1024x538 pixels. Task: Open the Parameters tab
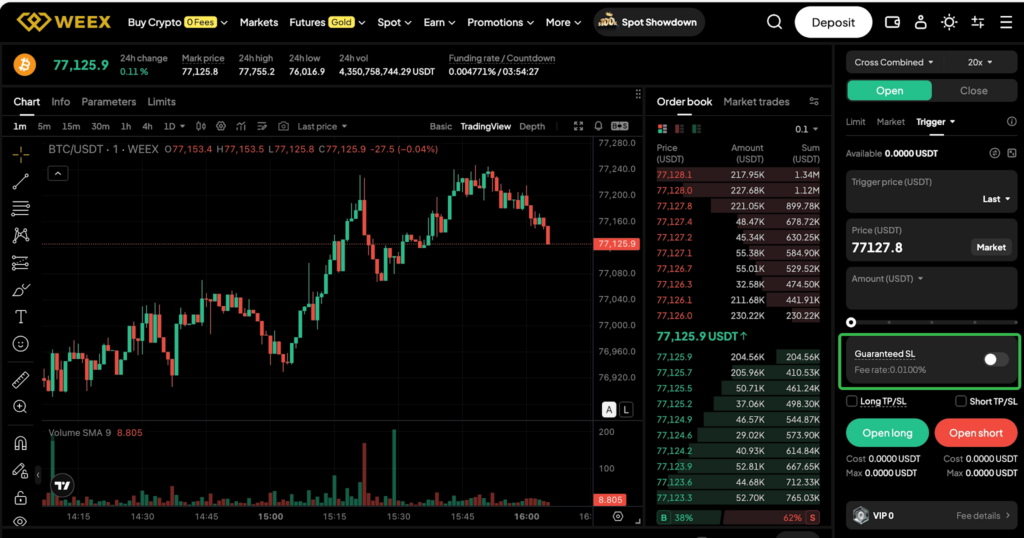point(108,102)
